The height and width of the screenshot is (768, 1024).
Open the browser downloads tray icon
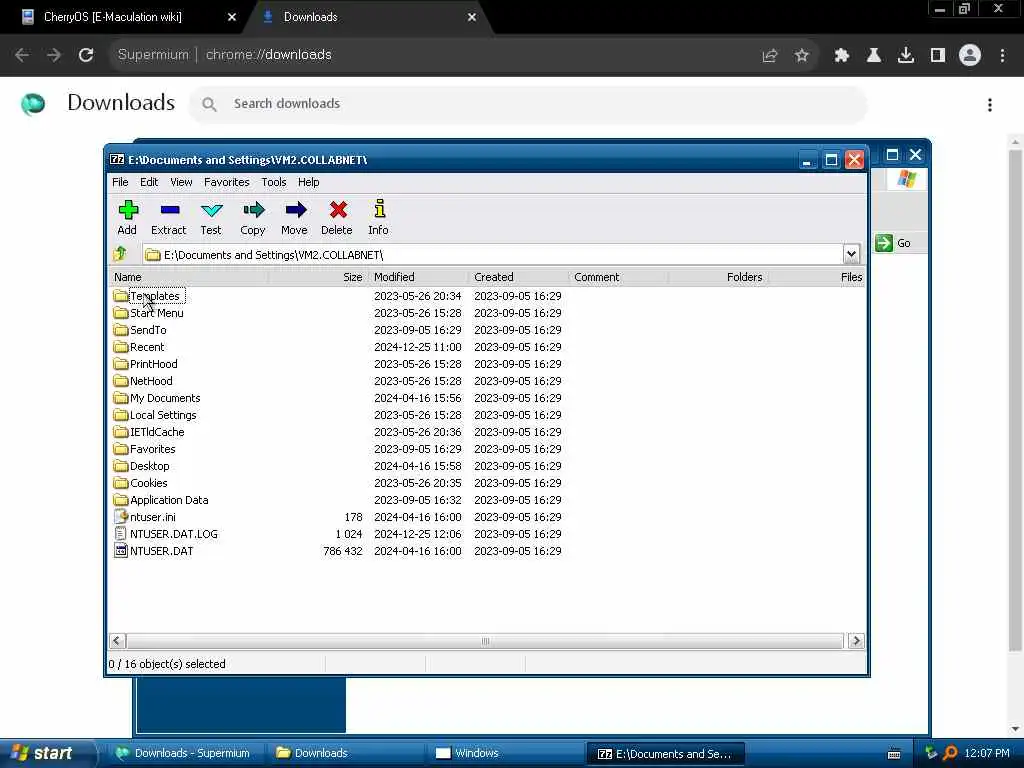[x=906, y=56]
